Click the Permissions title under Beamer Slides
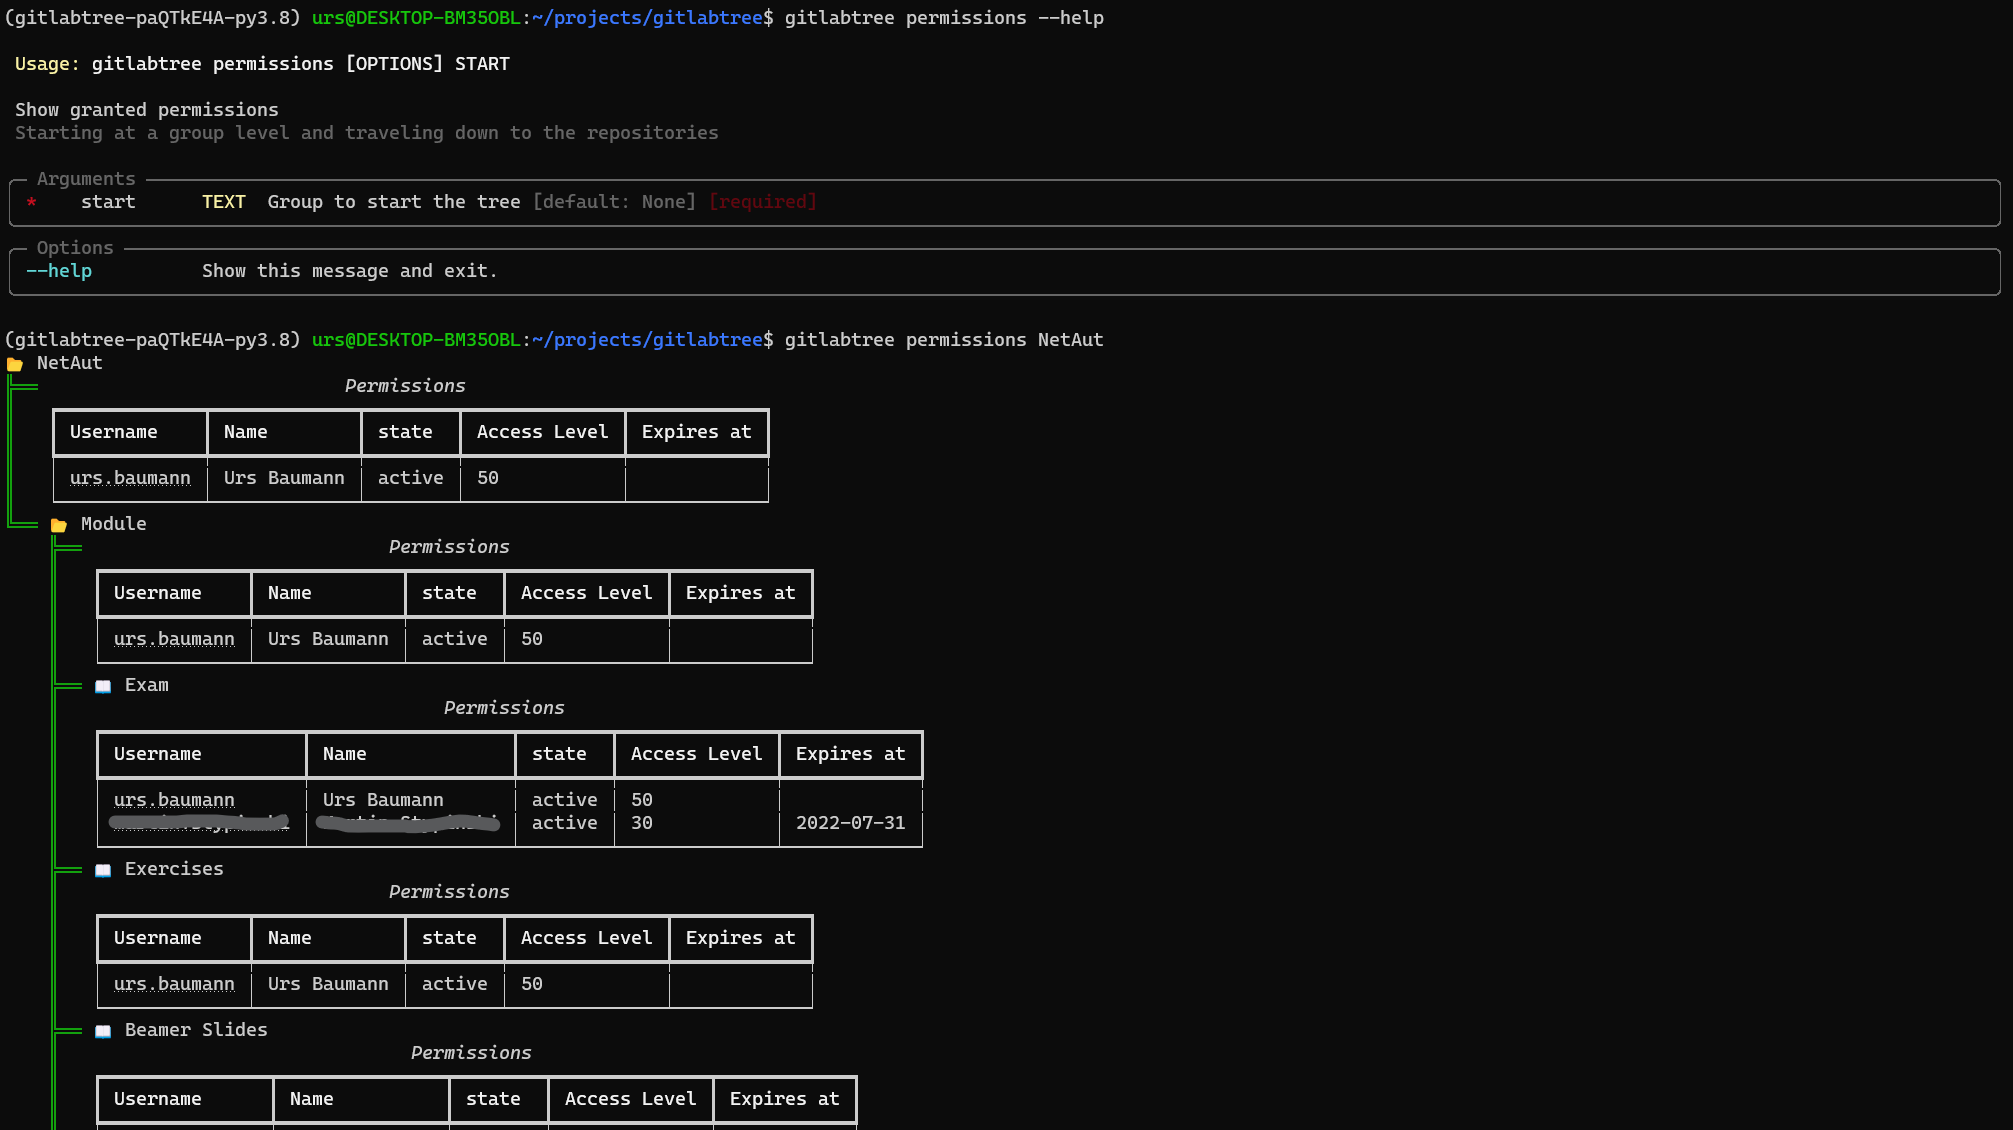This screenshot has height=1130, width=2013. click(x=471, y=1053)
